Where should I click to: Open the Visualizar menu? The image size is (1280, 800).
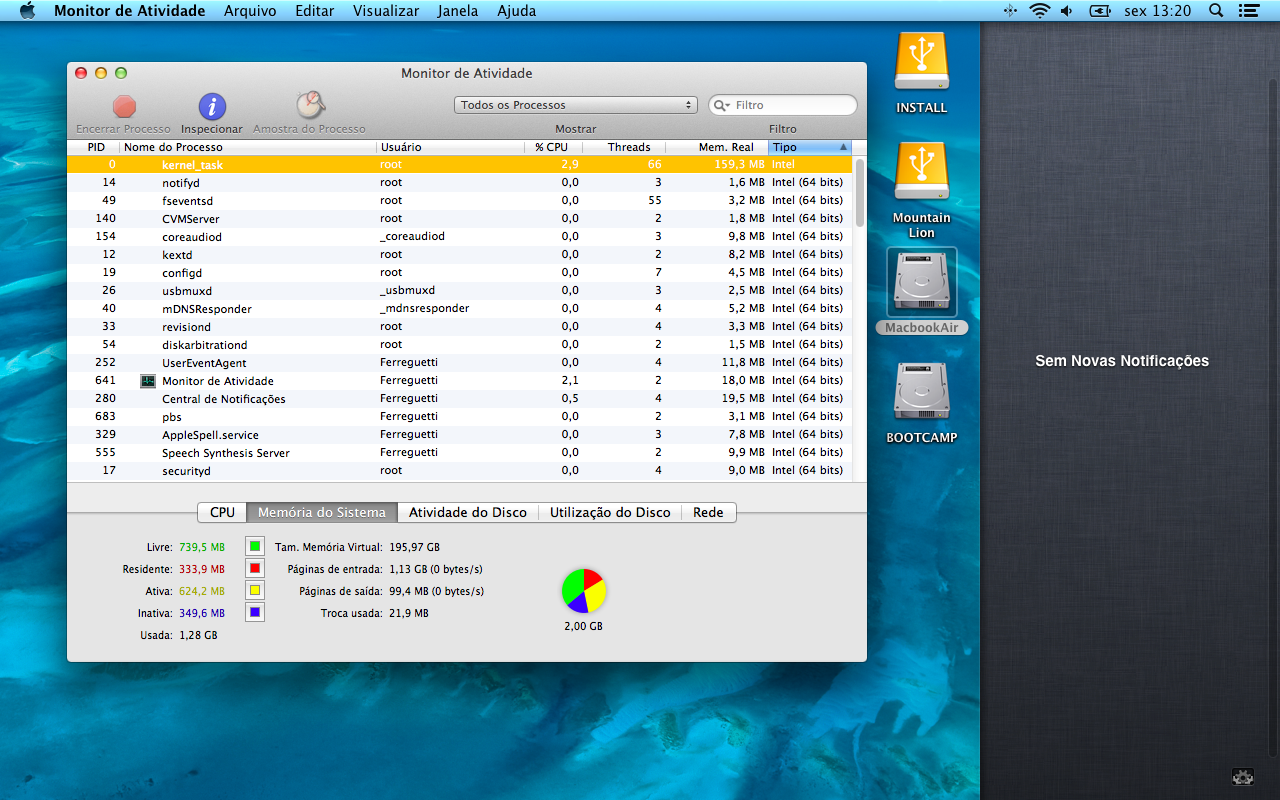pos(386,11)
